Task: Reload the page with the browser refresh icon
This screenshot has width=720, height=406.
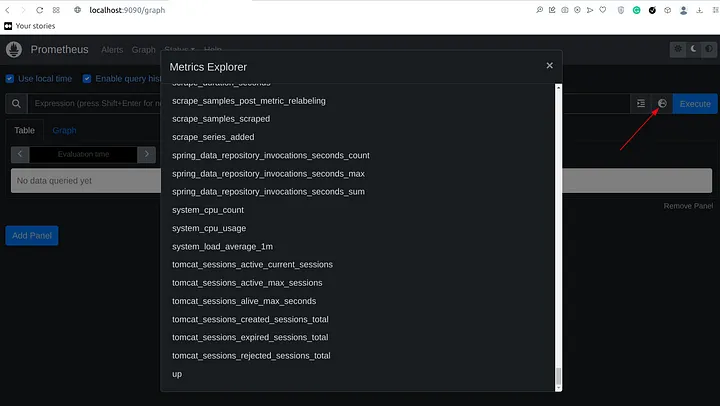Action: coord(39,10)
